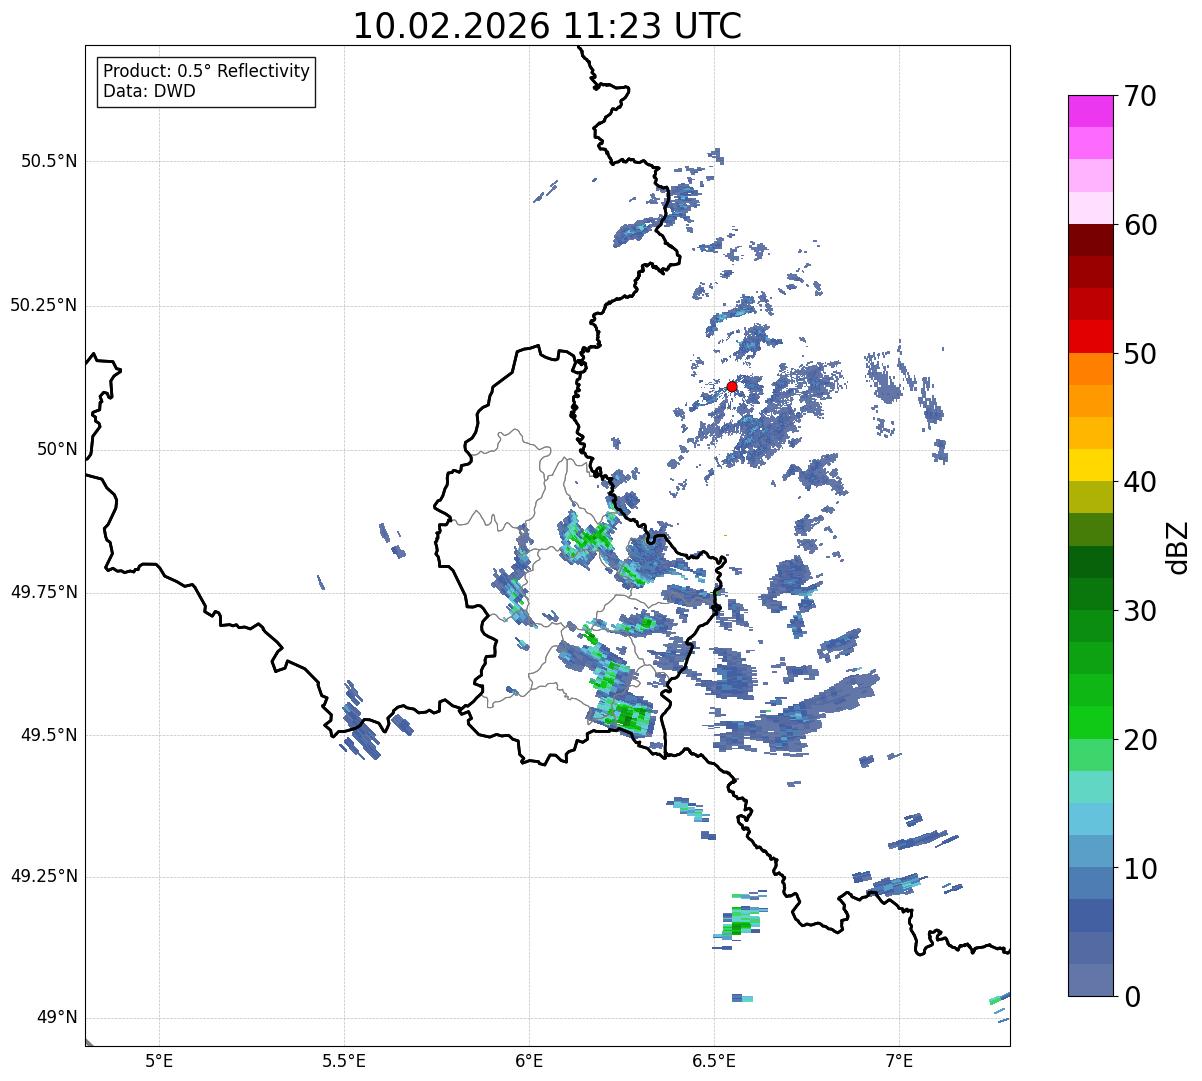Image resolution: width=1202 pixels, height=1081 pixels.
Task: Click the Product: 0.5° Reflectivity label
Action: (x=207, y=71)
